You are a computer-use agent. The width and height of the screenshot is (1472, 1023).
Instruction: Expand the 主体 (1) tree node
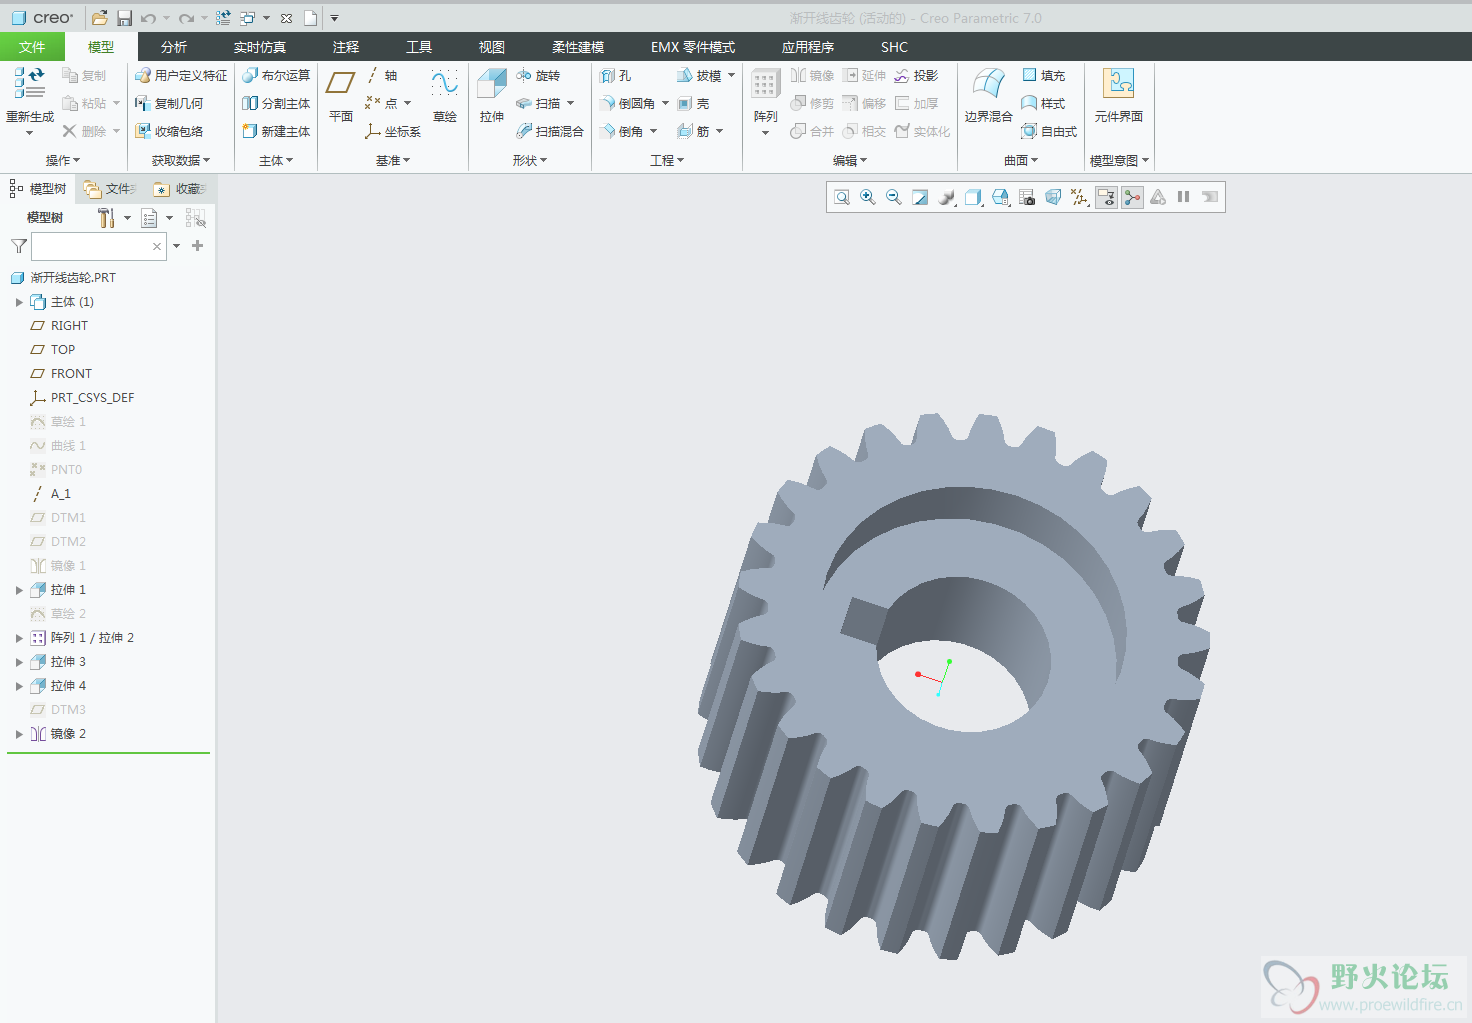point(19,302)
